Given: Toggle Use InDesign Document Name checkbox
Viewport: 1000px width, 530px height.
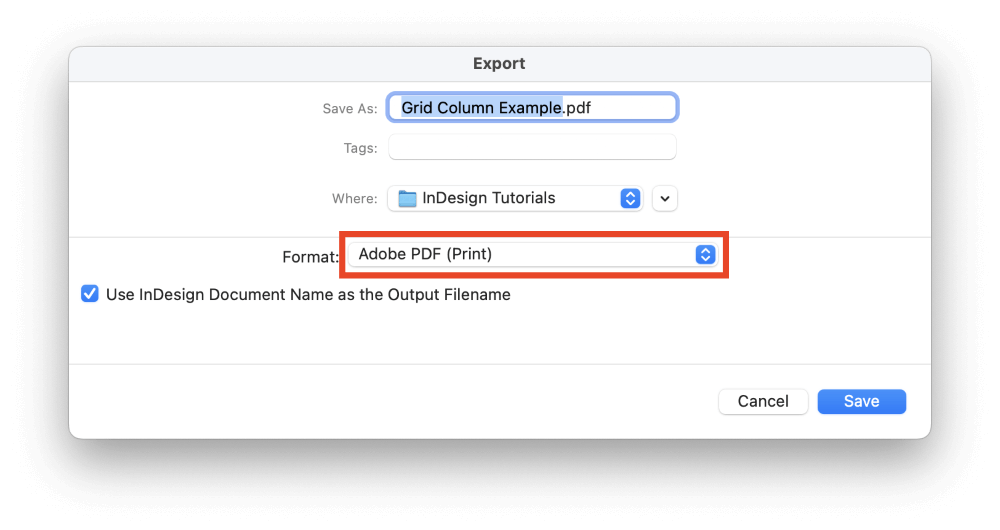Looking at the screenshot, I should pos(90,294).
